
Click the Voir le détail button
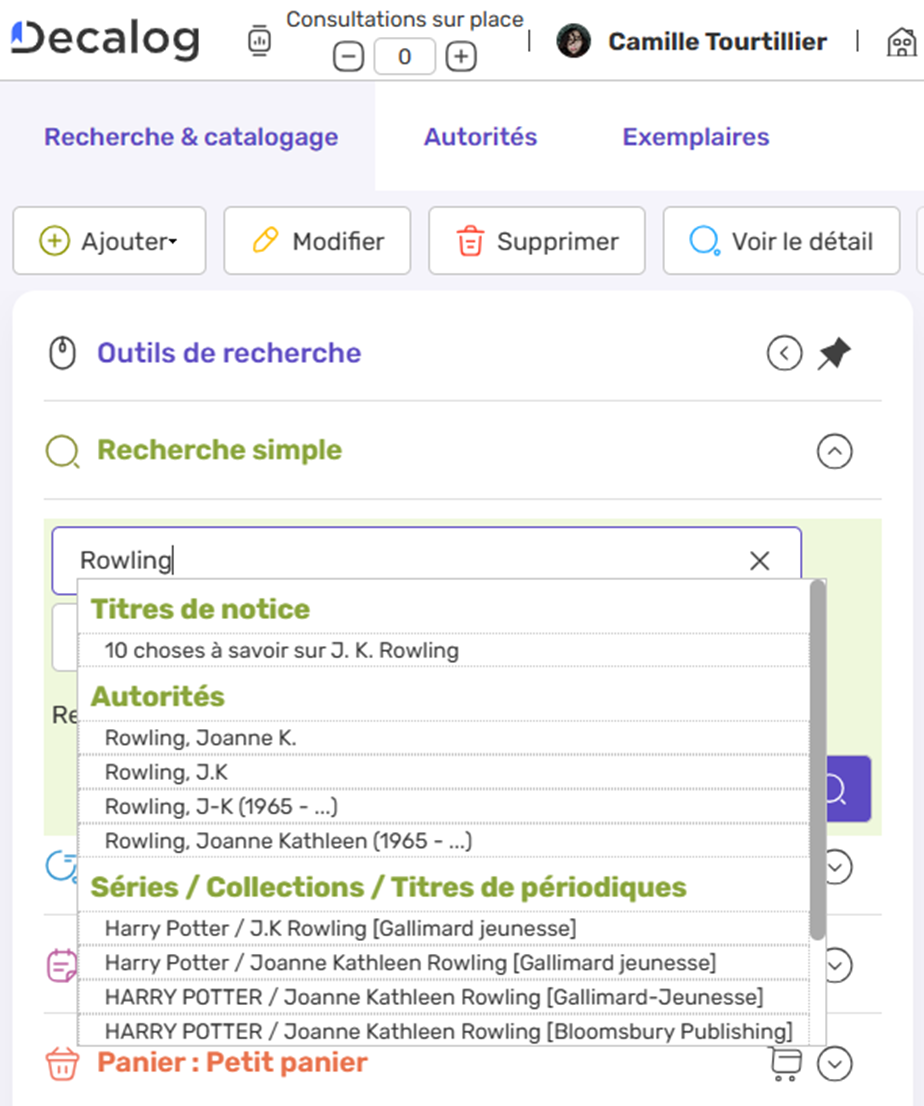(781, 241)
